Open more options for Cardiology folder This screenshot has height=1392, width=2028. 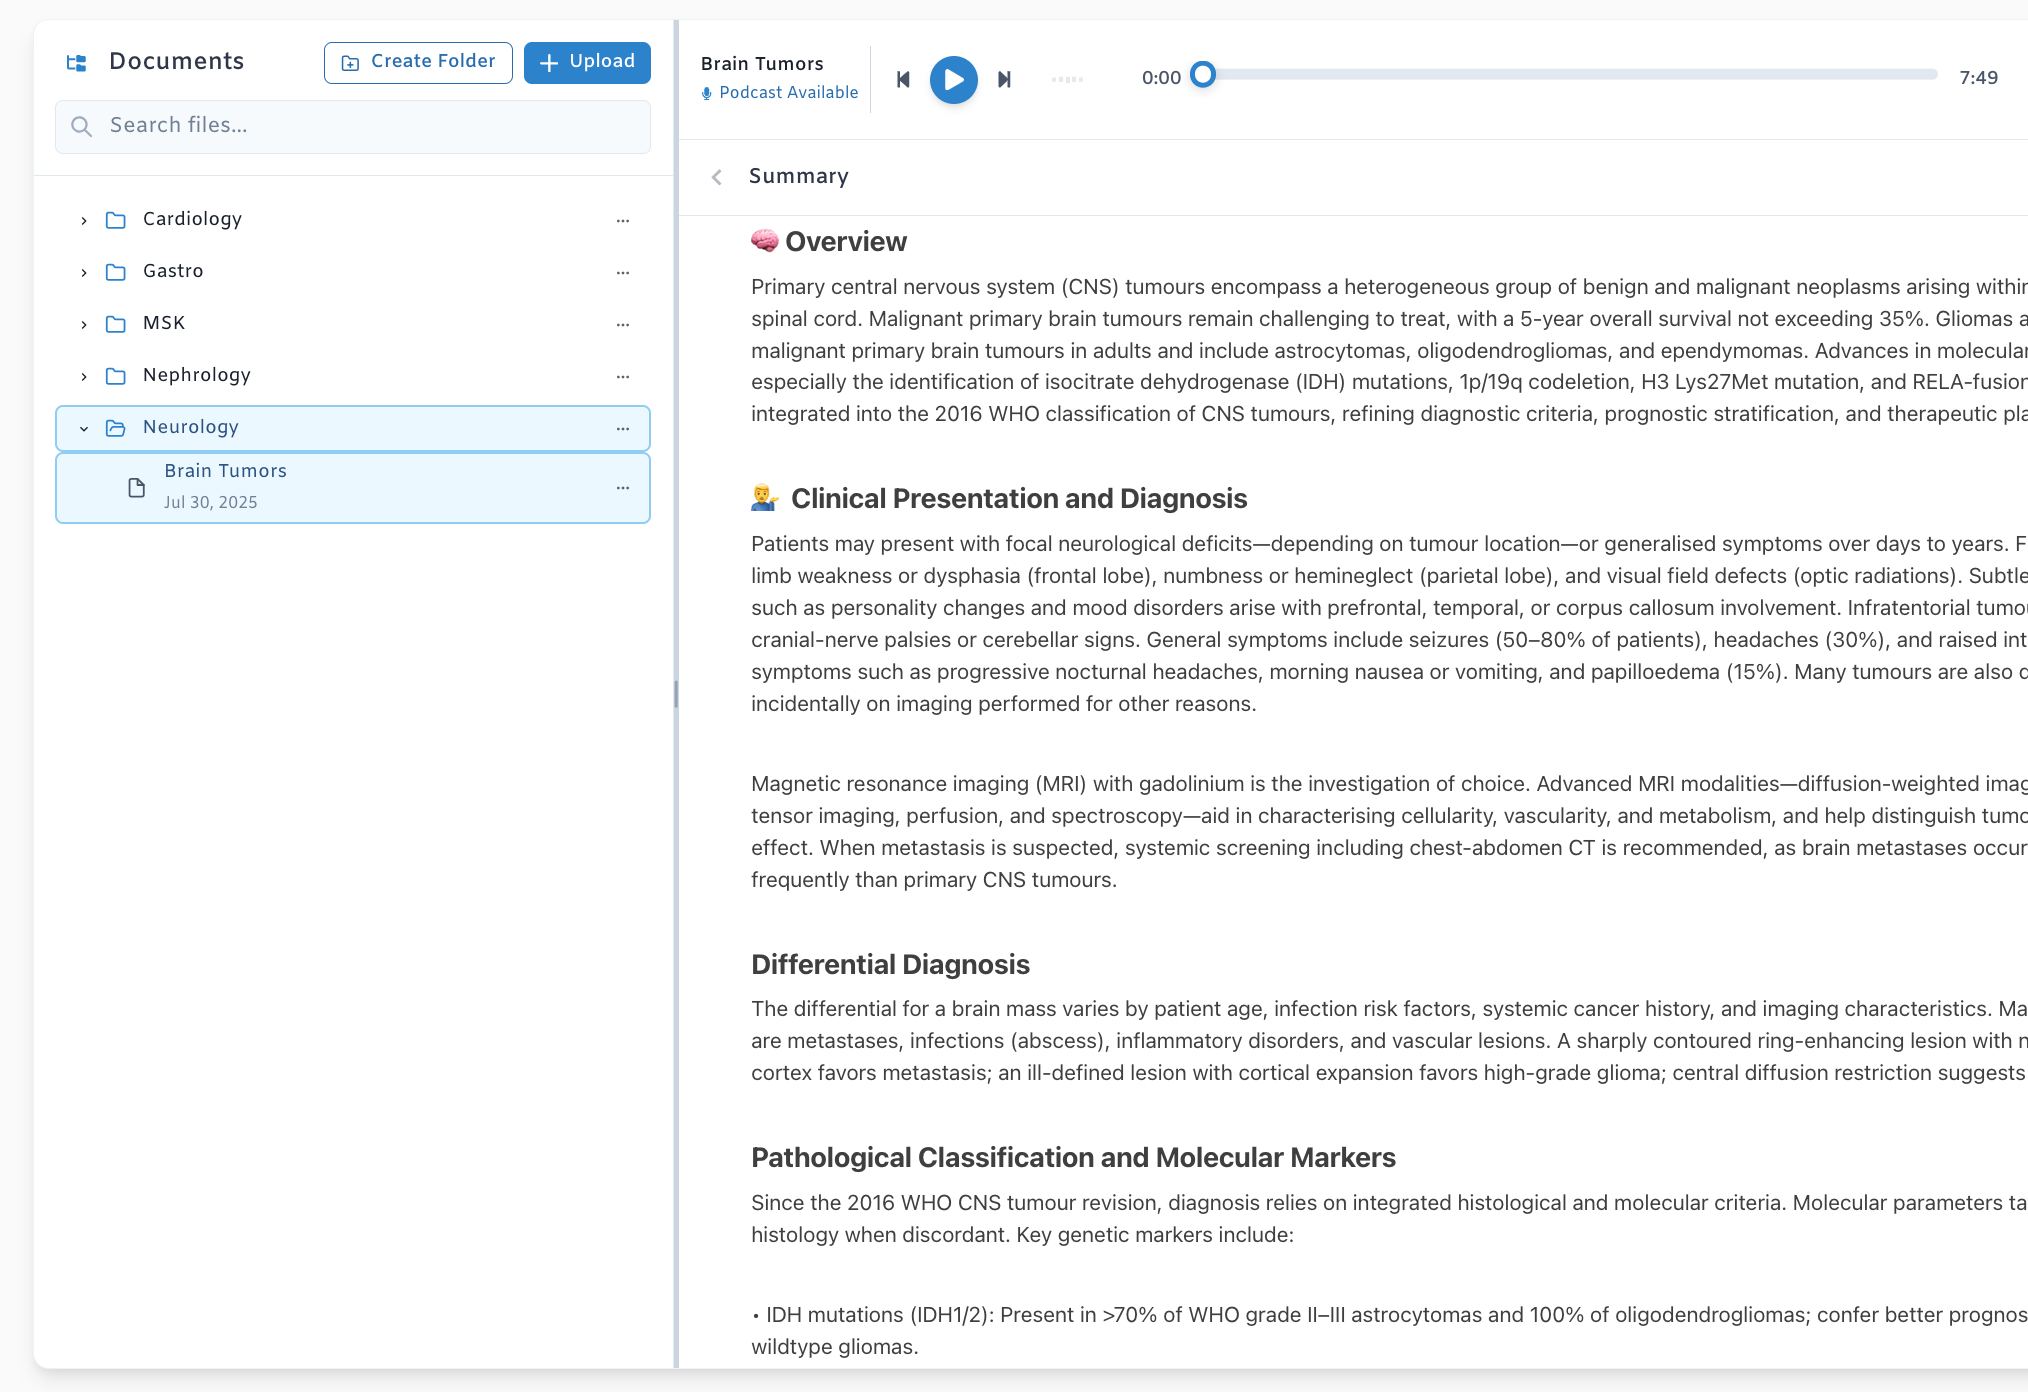pos(623,220)
